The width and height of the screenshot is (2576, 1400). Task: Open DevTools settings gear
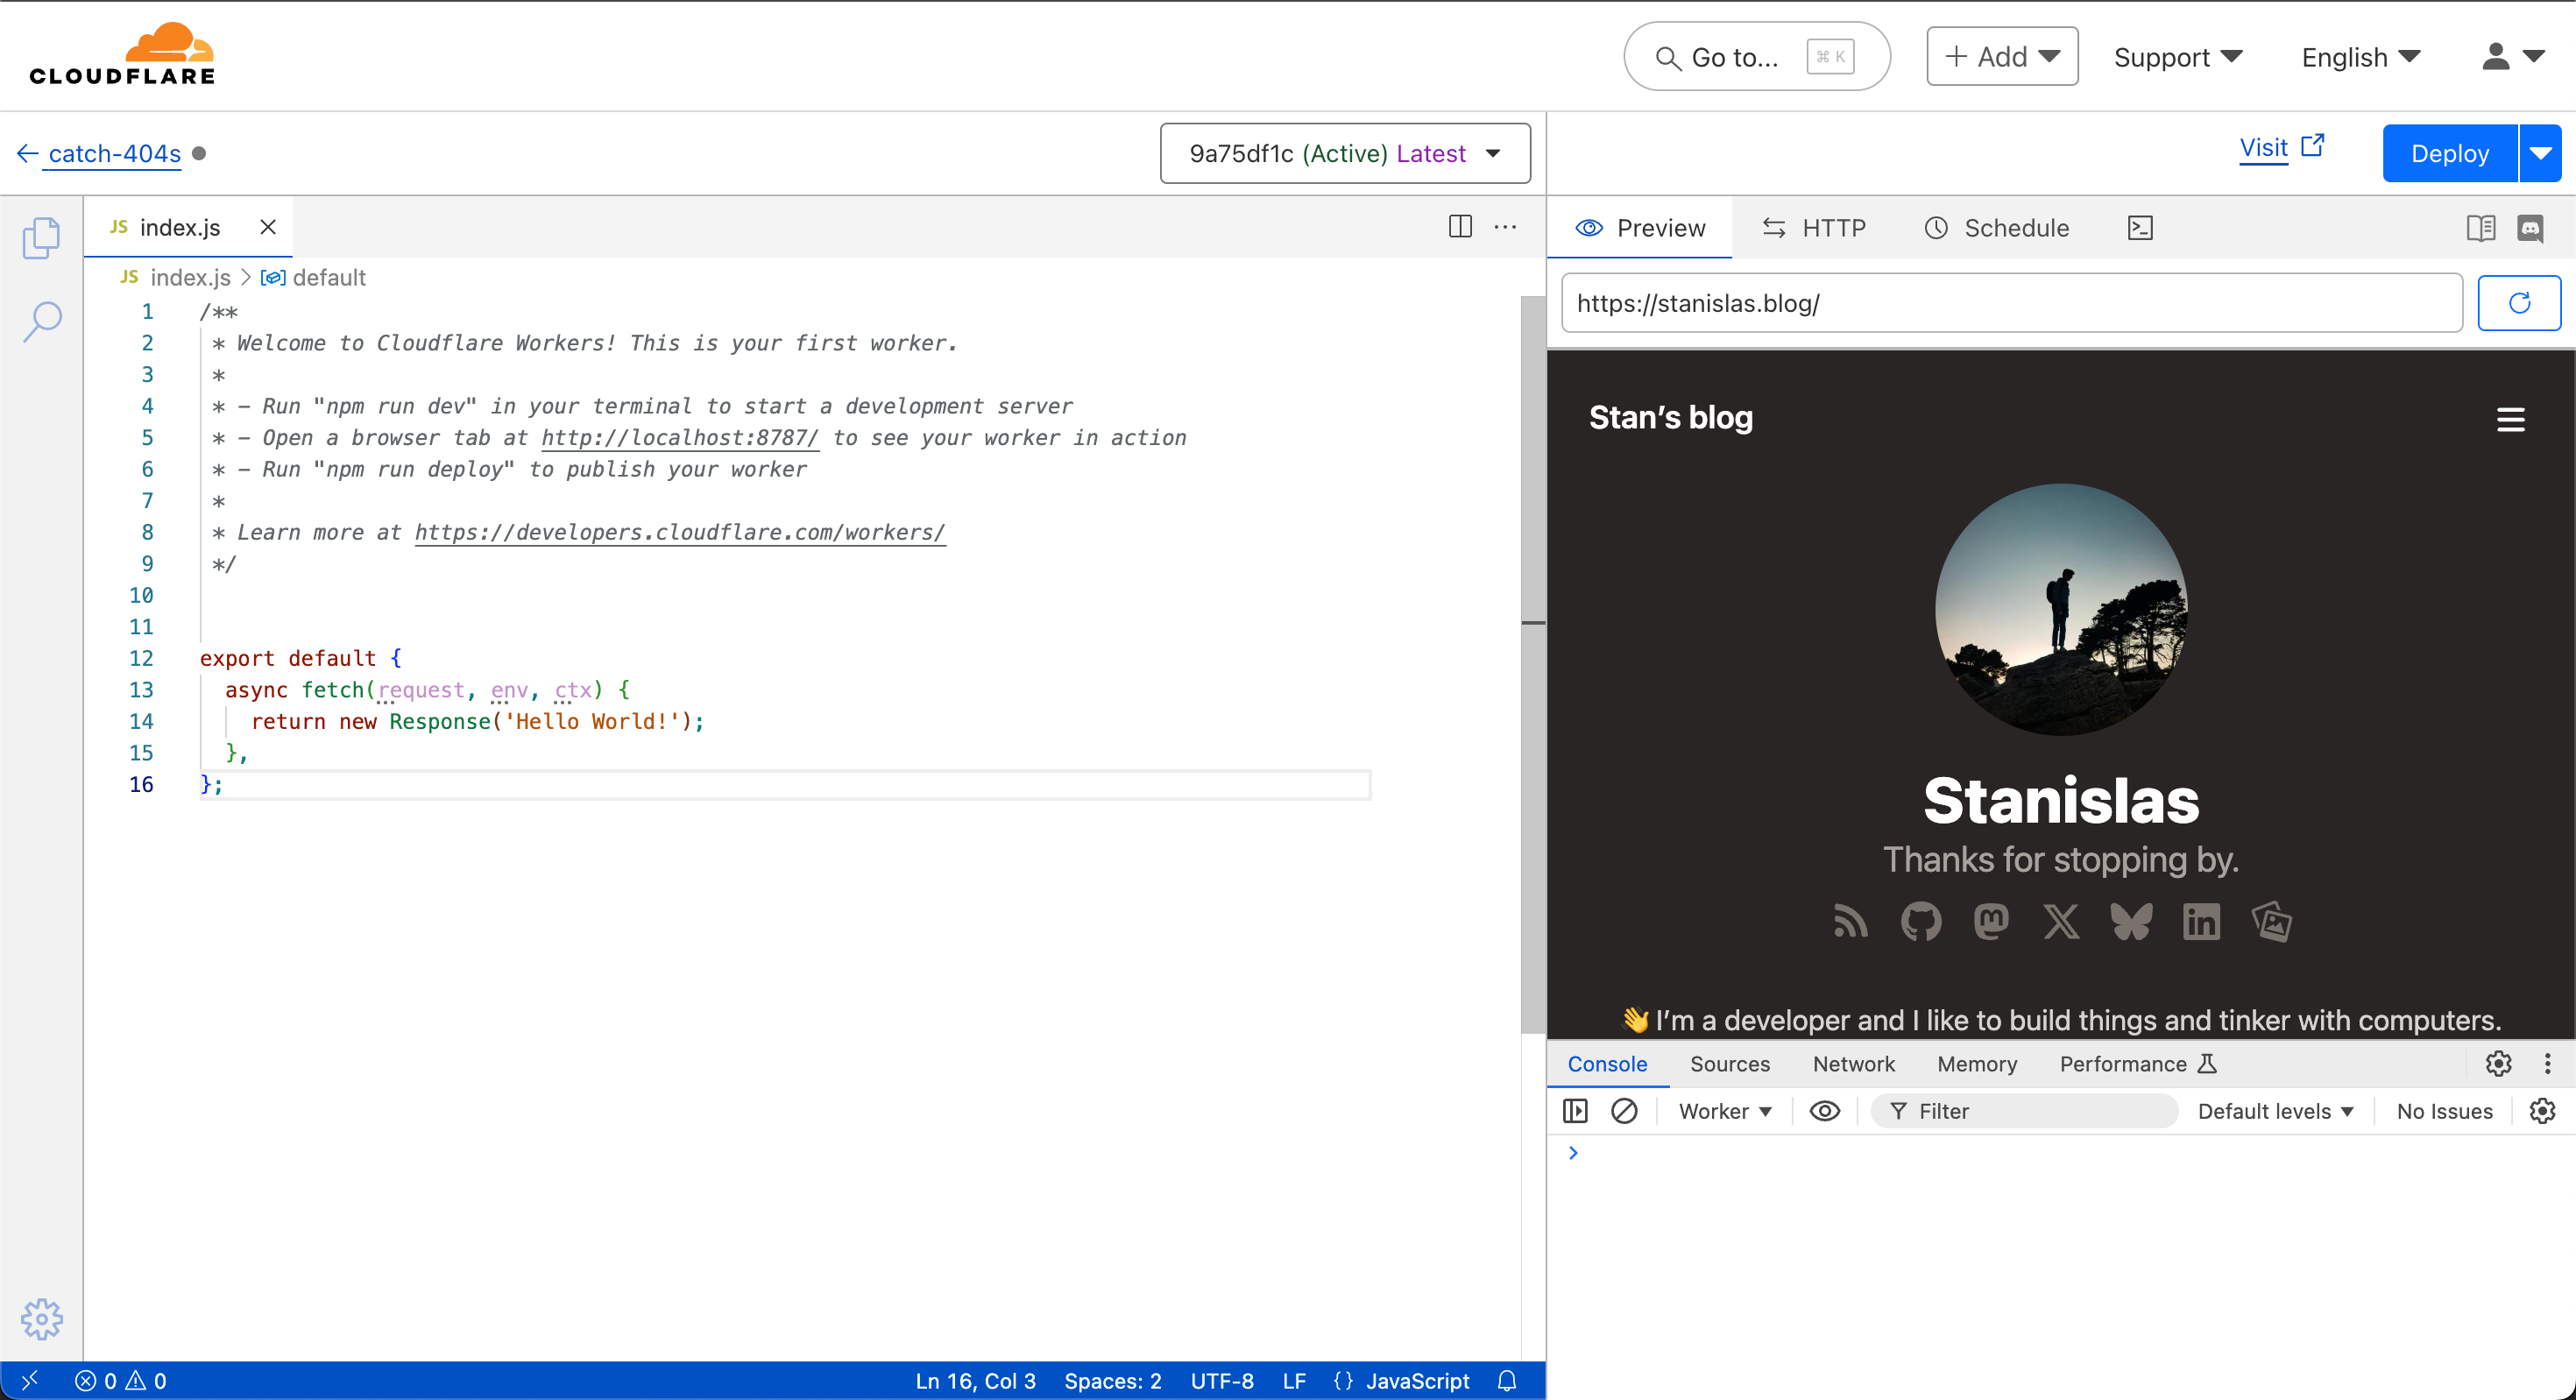(x=2498, y=1064)
